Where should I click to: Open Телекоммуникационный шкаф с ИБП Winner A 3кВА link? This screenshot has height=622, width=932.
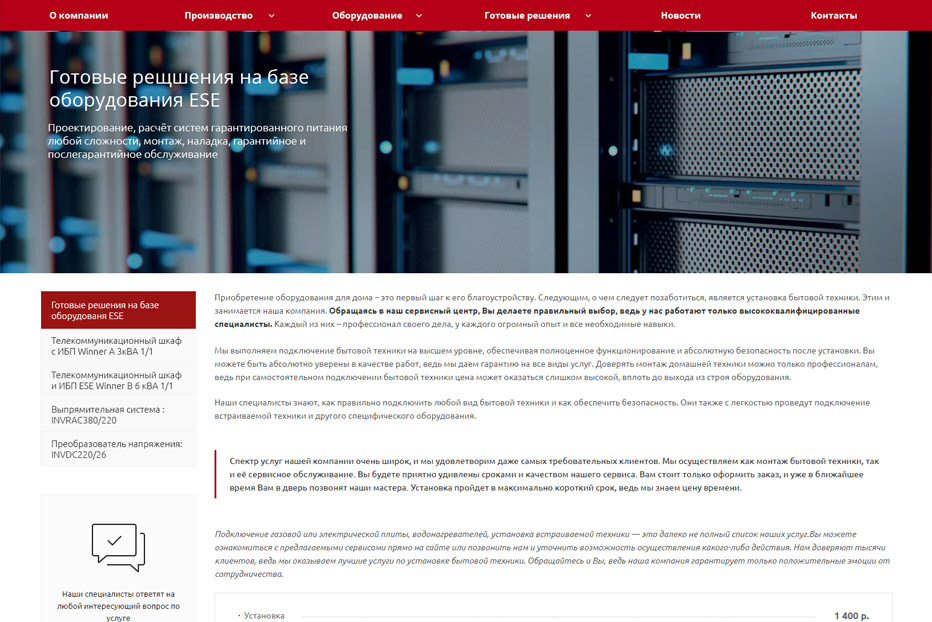pos(118,346)
